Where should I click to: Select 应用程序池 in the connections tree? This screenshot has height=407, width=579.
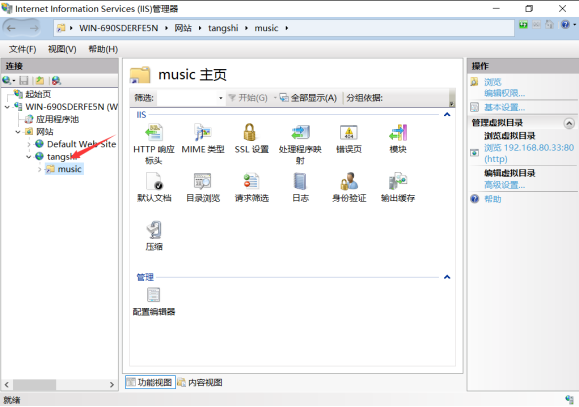click(57, 119)
